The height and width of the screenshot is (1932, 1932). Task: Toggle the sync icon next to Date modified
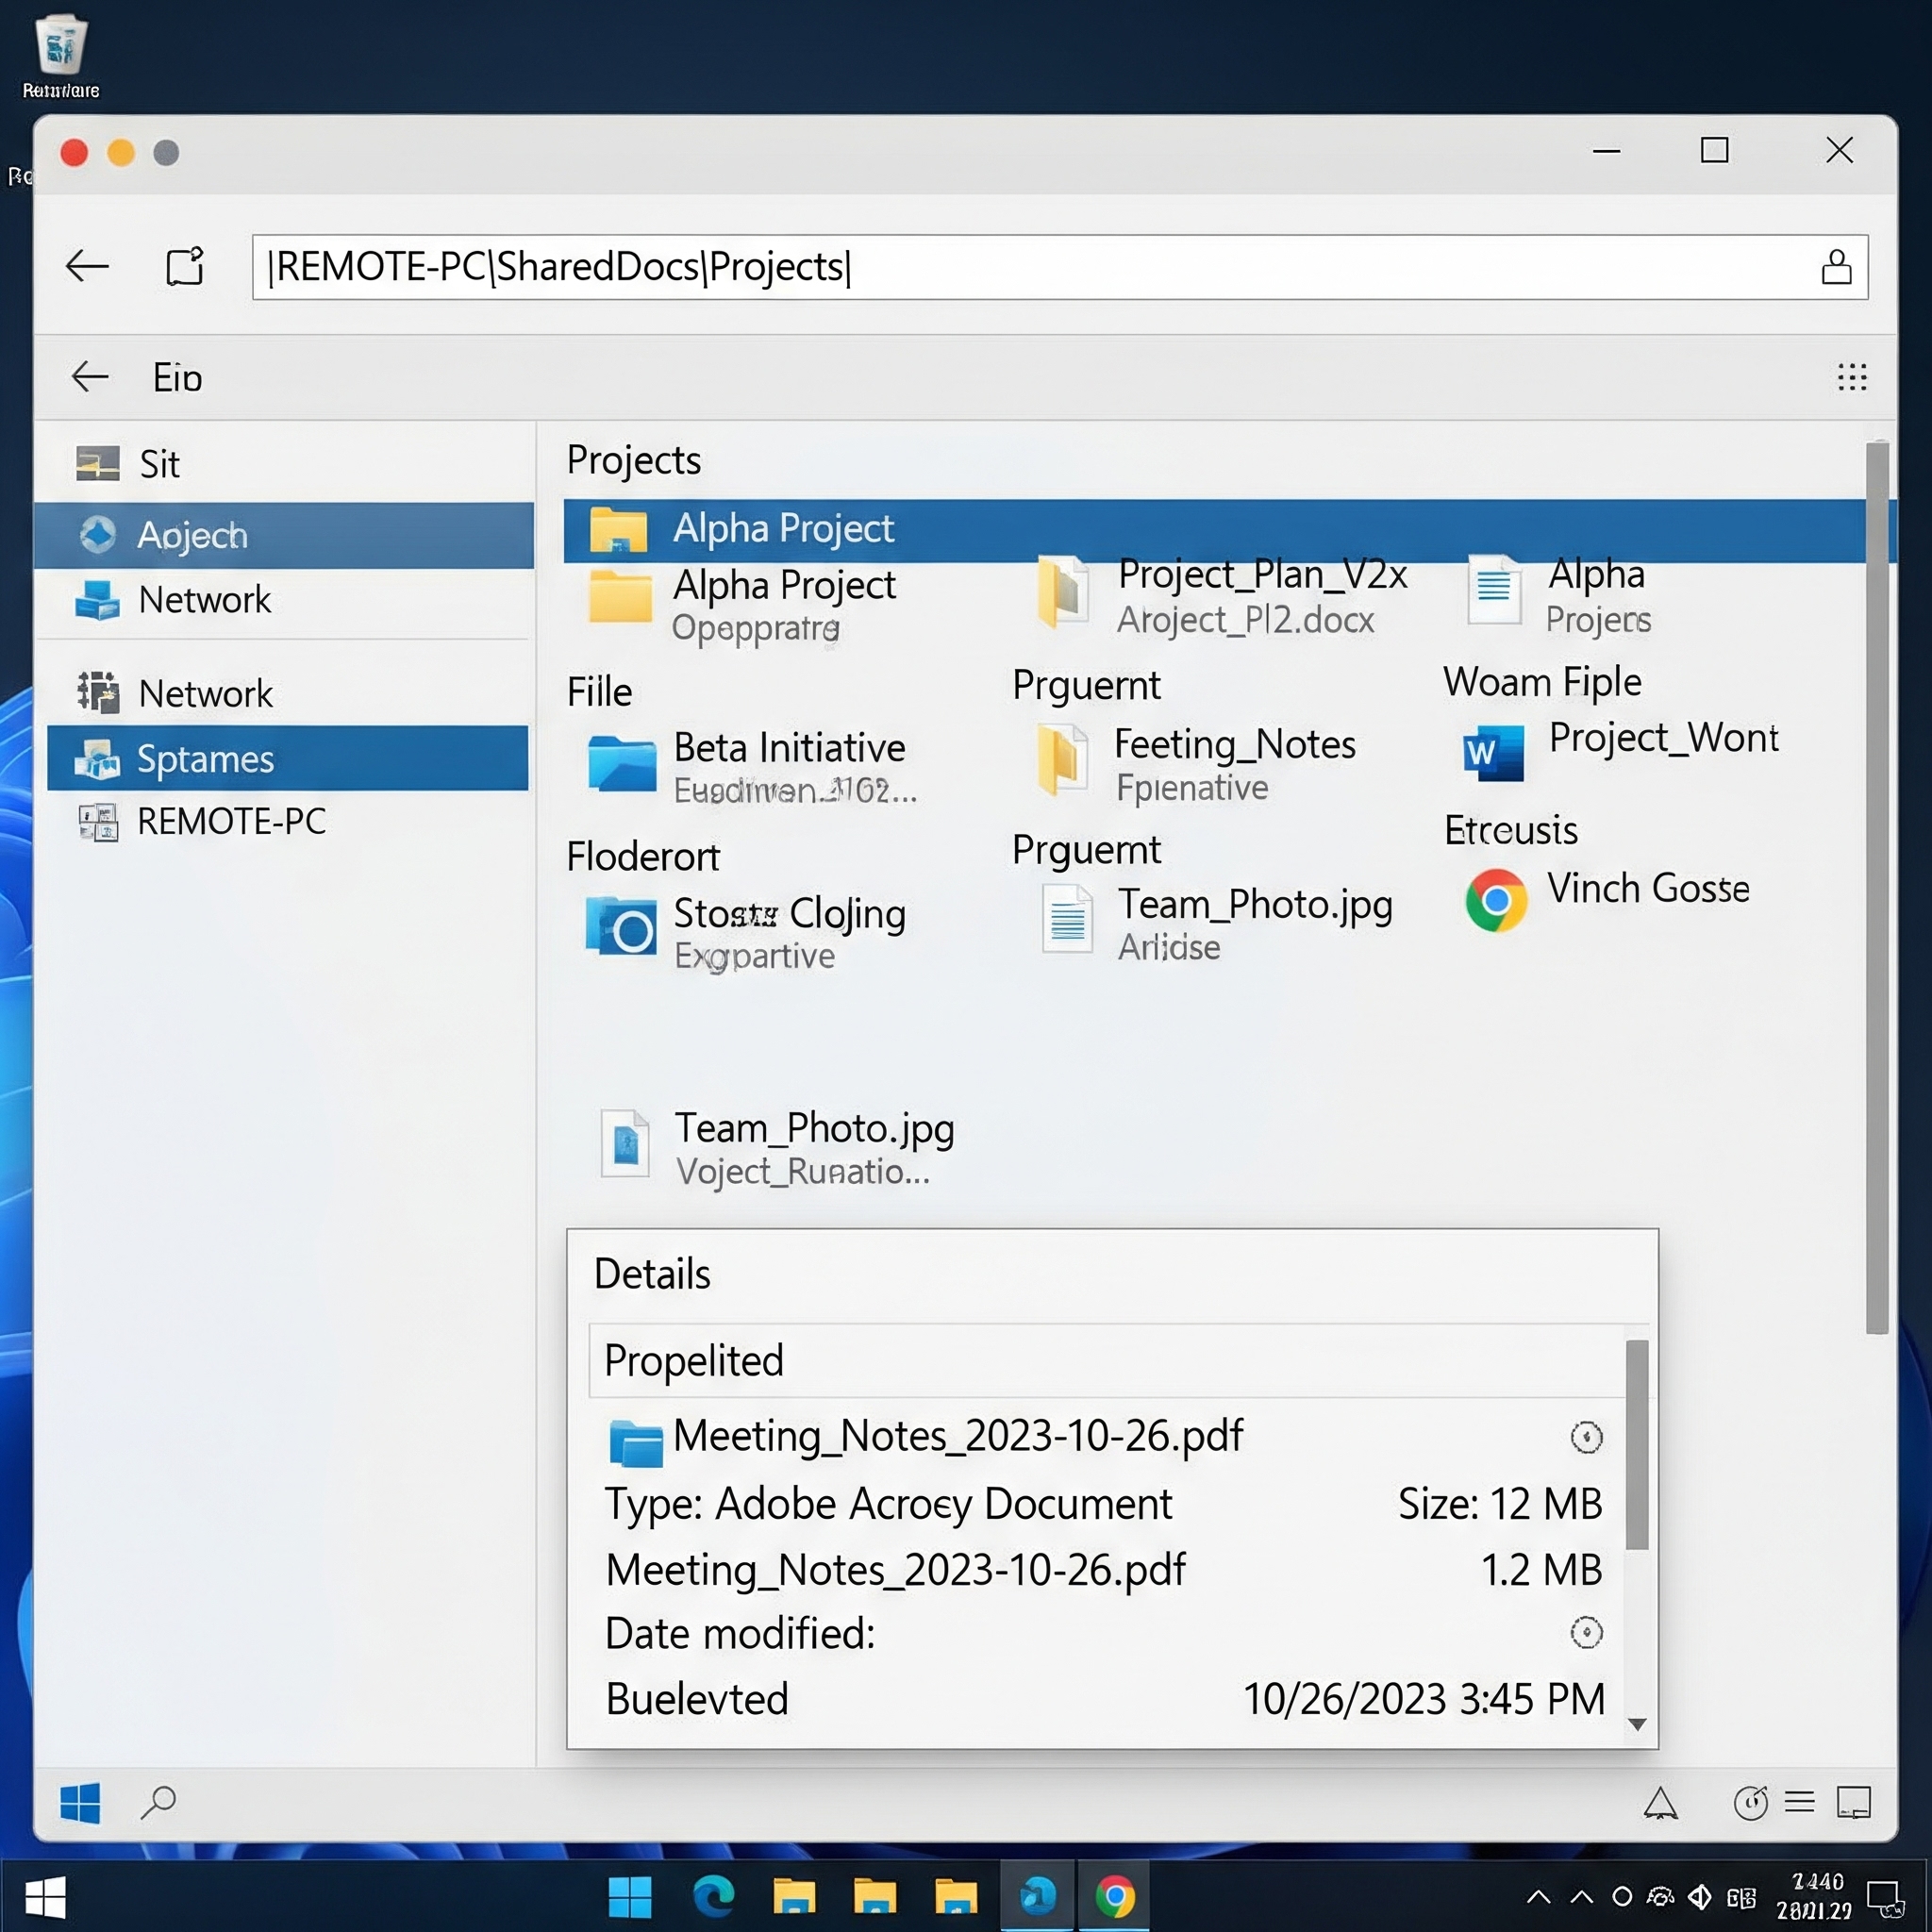(x=1588, y=1633)
